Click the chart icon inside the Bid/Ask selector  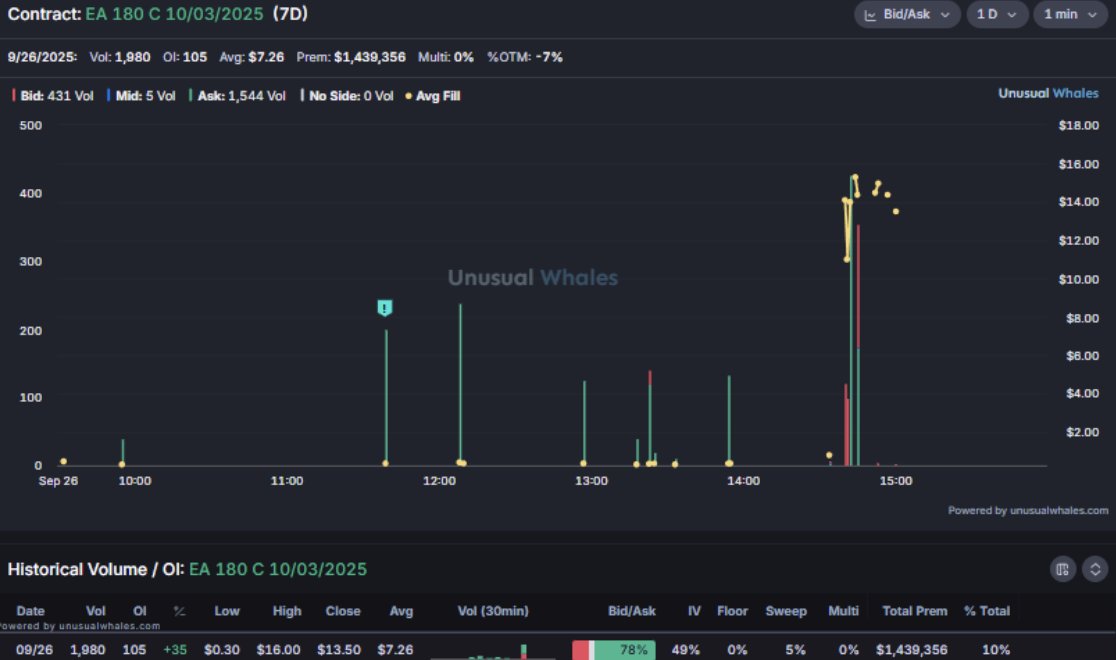pyautogui.click(x=870, y=15)
